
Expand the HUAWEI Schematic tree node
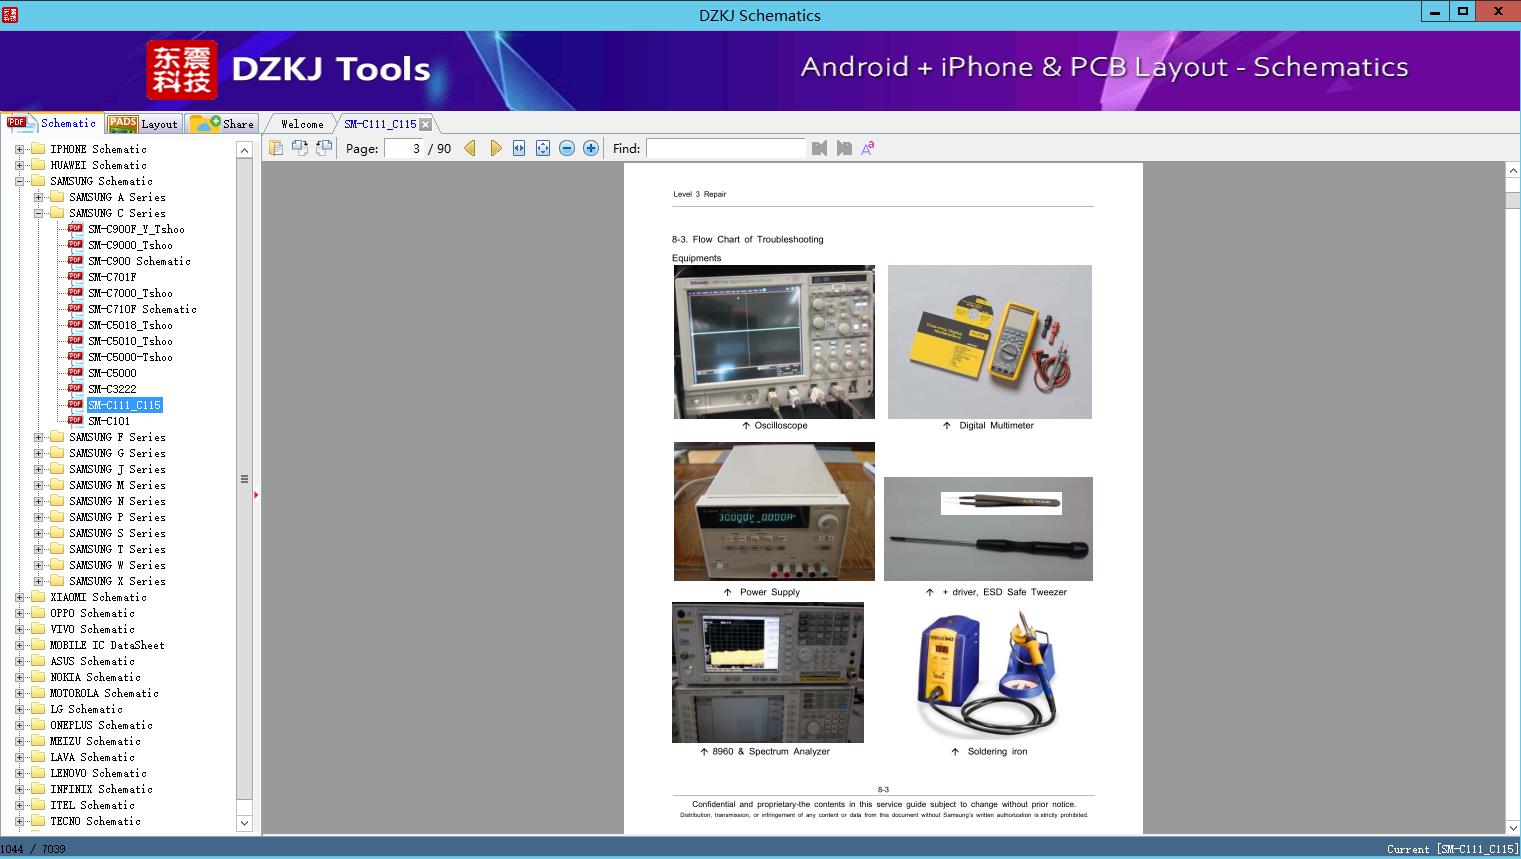point(19,165)
